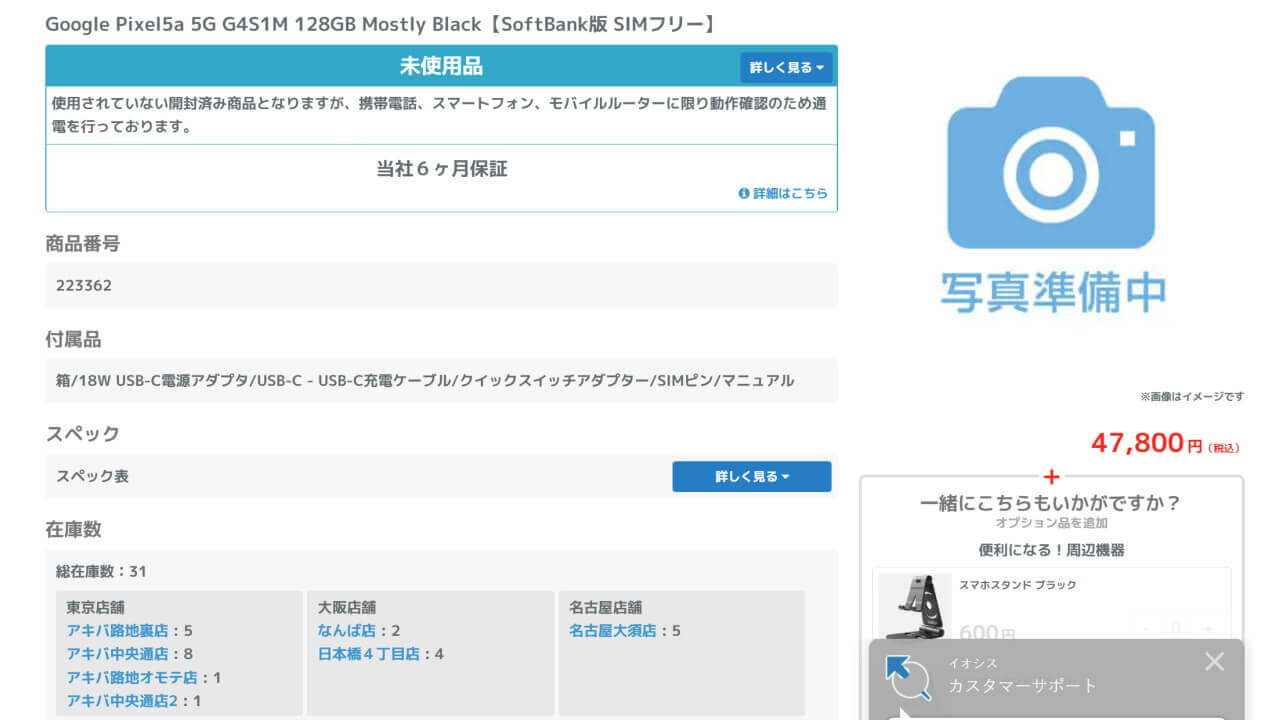Click the スマホスタンド ブラック product name
Screen dimensions: 1280x720
coord(1018,585)
